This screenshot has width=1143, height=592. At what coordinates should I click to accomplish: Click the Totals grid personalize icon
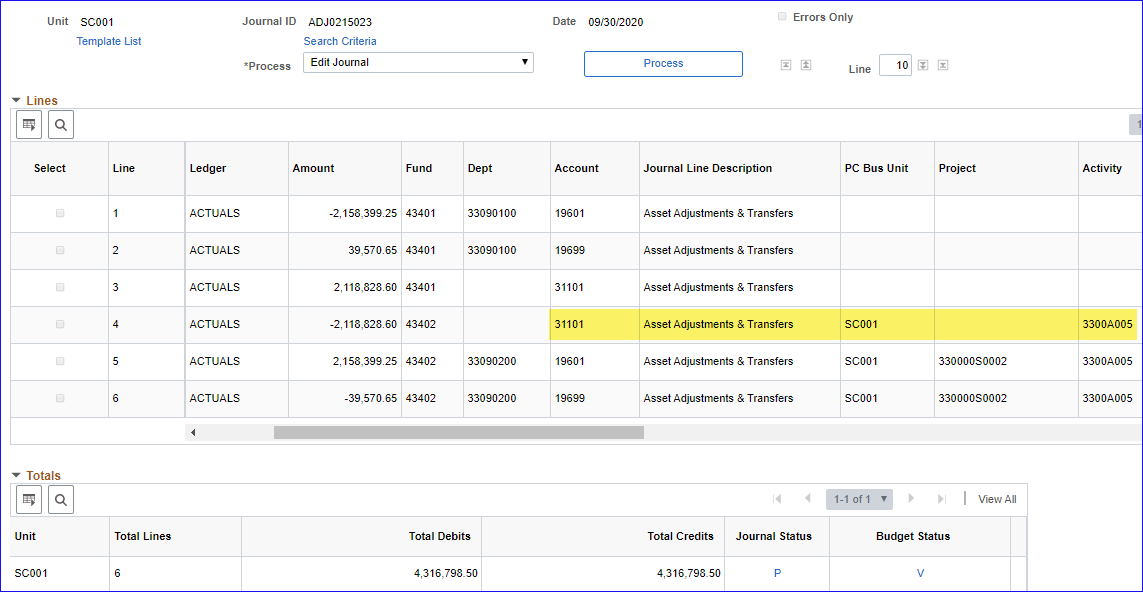(29, 499)
